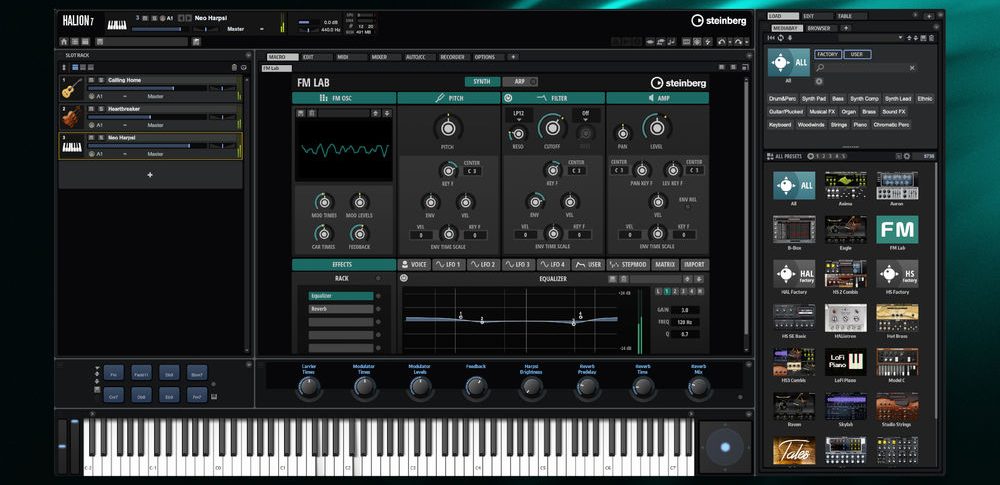Add a slot with the plus button
This screenshot has width=1000, height=485.
tap(150, 175)
